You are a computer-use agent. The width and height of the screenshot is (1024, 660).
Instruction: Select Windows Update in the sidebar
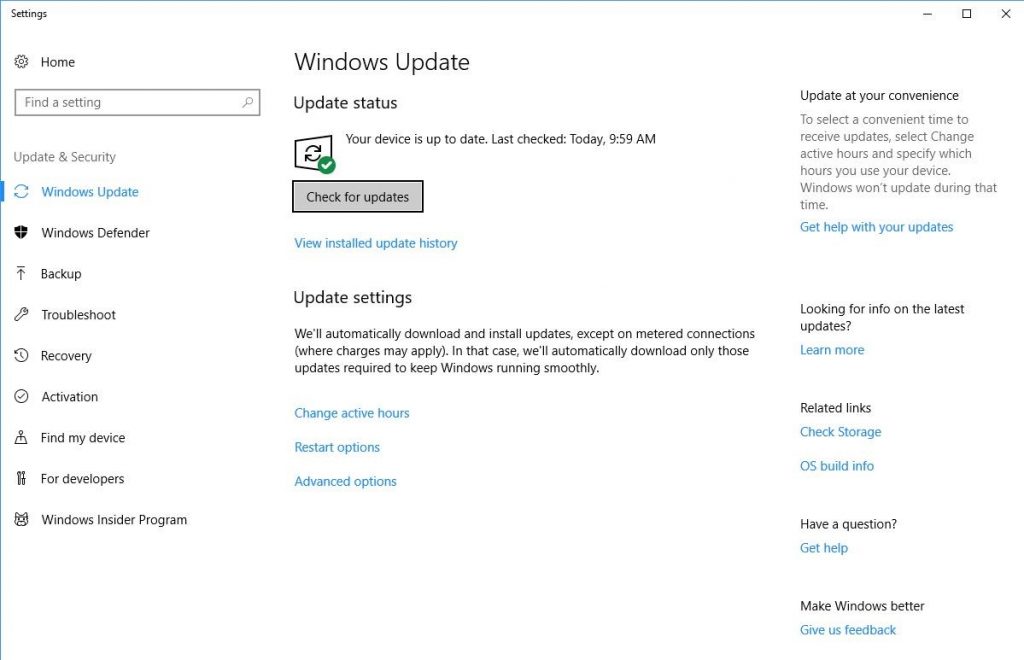click(x=89, y=192)
